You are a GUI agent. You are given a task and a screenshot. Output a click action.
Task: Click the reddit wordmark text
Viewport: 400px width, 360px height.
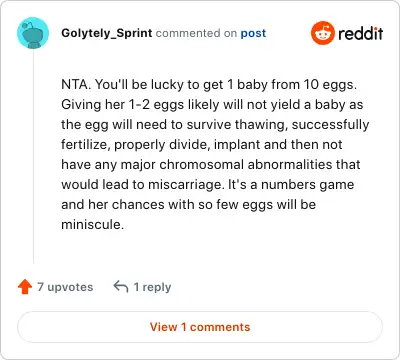tap(360, 33)
